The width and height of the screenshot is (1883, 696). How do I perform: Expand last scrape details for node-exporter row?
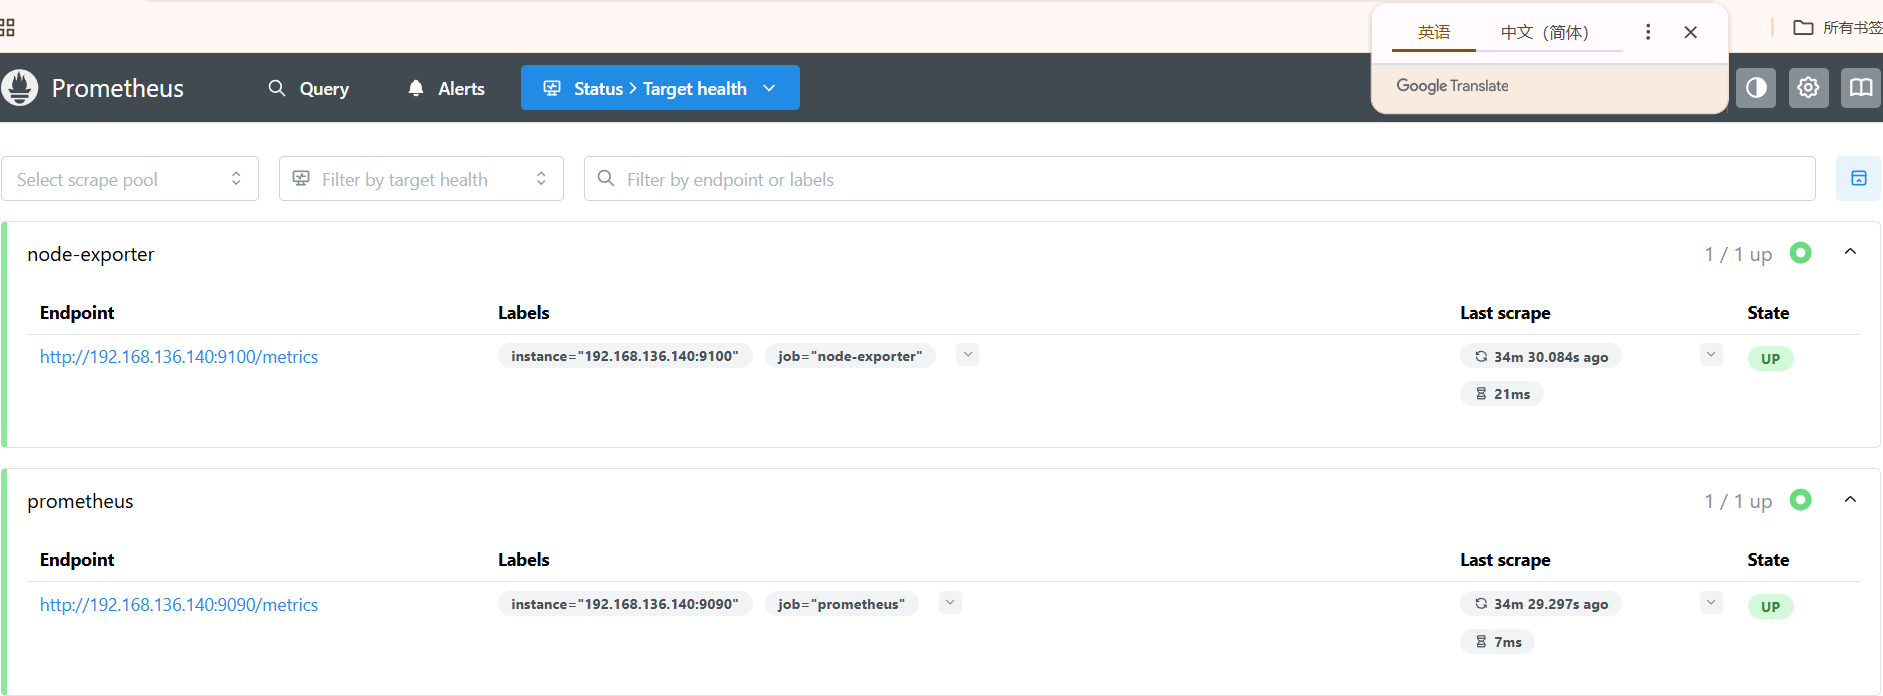tap(1711, 355)
